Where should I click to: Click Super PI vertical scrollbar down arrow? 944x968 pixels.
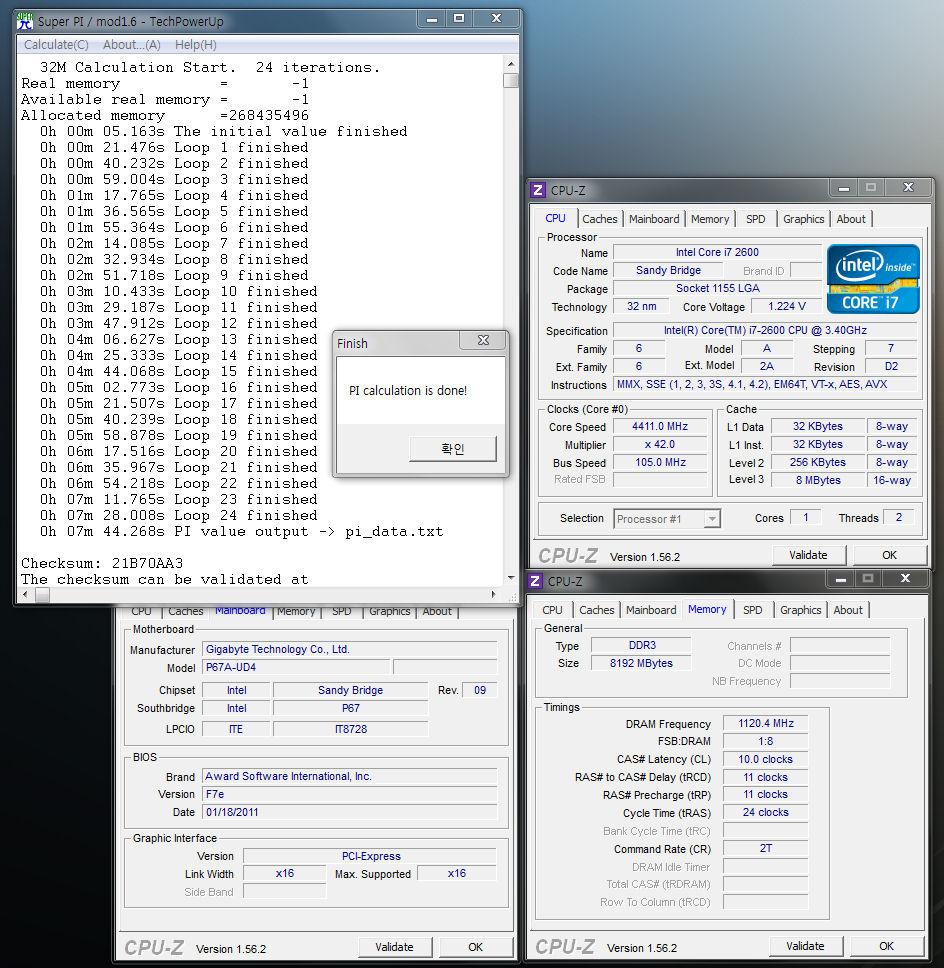(x=511, y=578)
